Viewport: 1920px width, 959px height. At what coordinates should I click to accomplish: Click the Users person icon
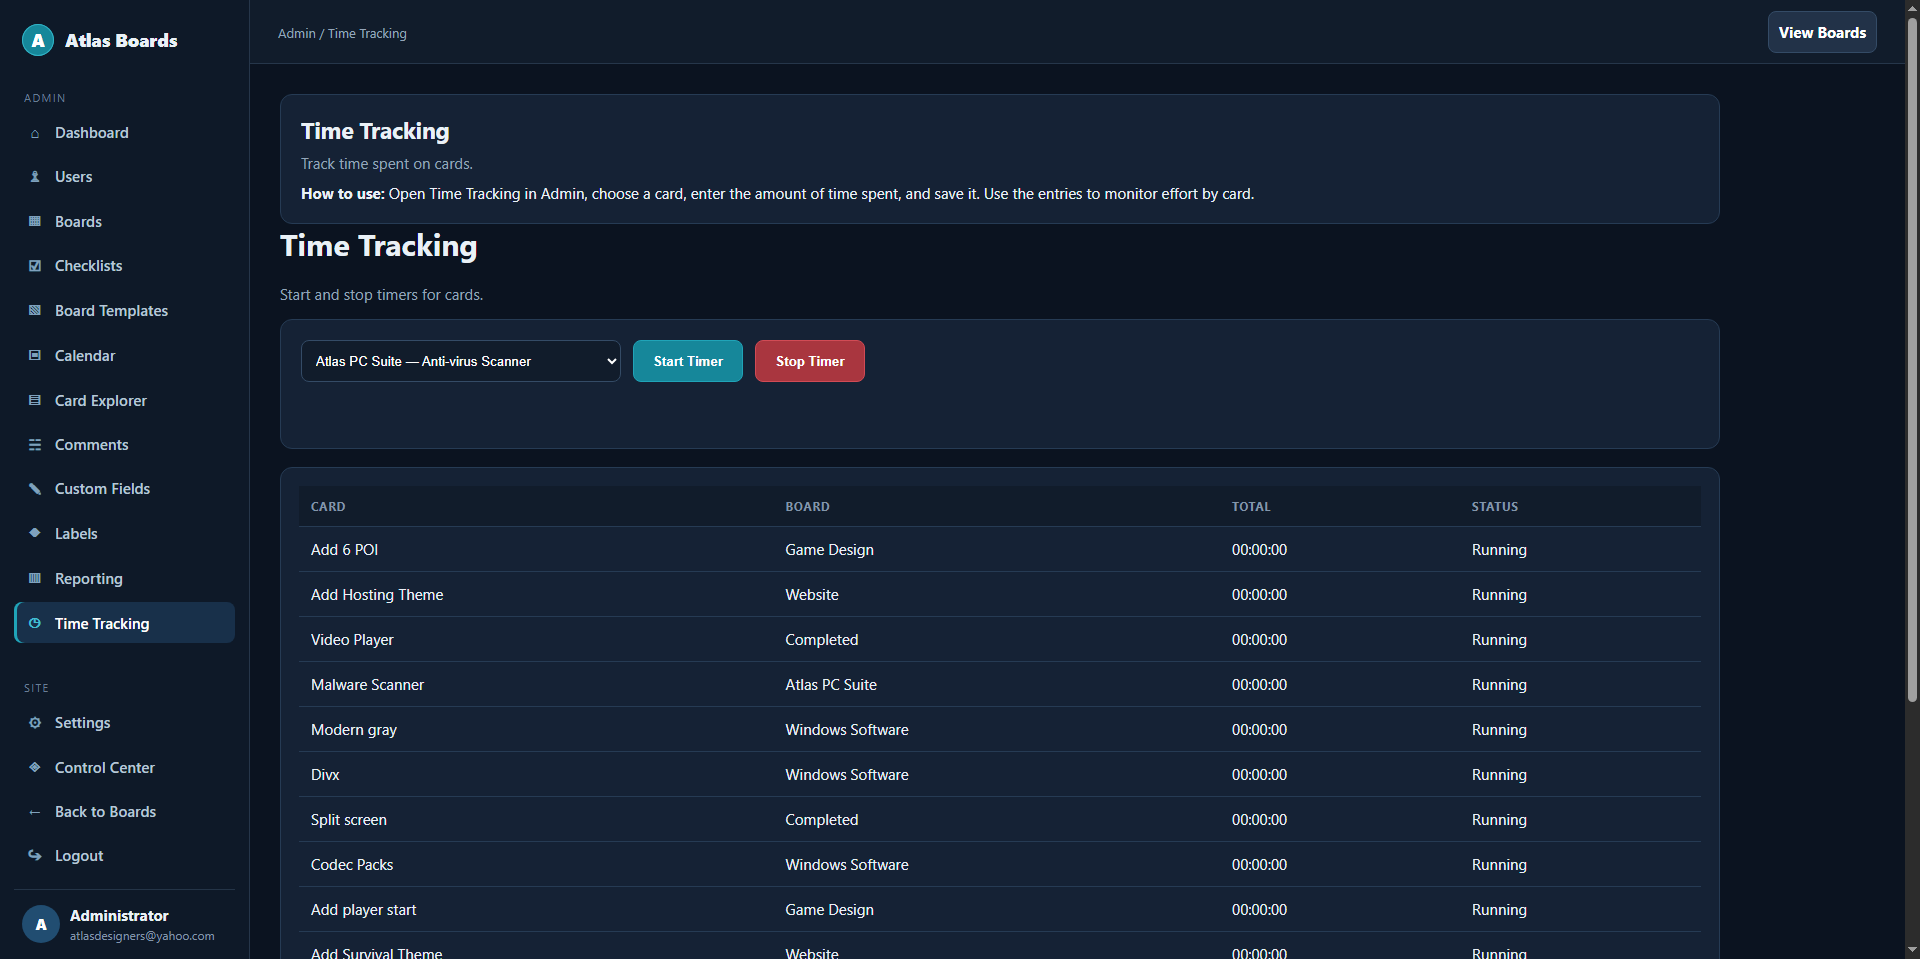(x=35, y=177)
